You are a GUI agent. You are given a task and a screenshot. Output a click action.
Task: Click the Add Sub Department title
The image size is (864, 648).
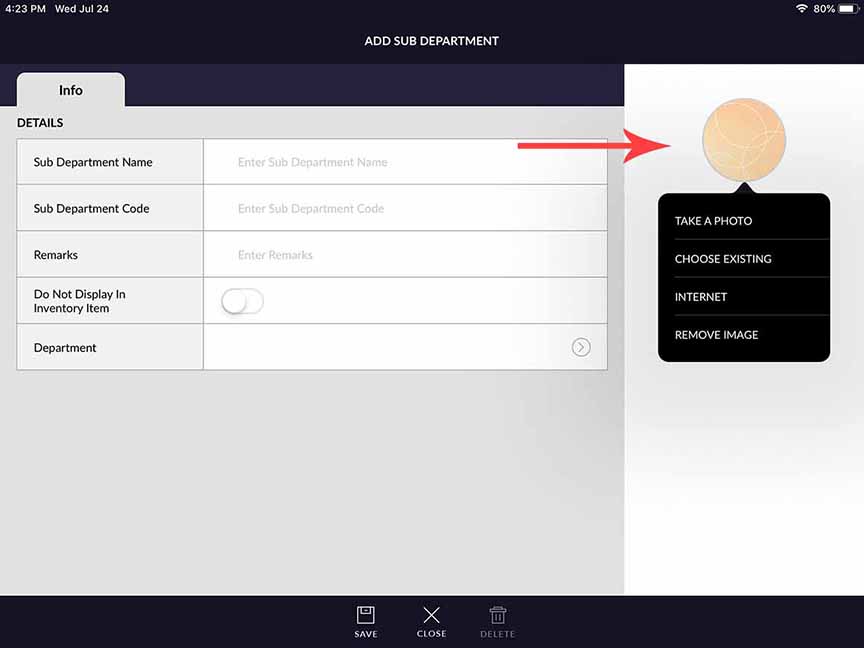(x=431, y=41)
